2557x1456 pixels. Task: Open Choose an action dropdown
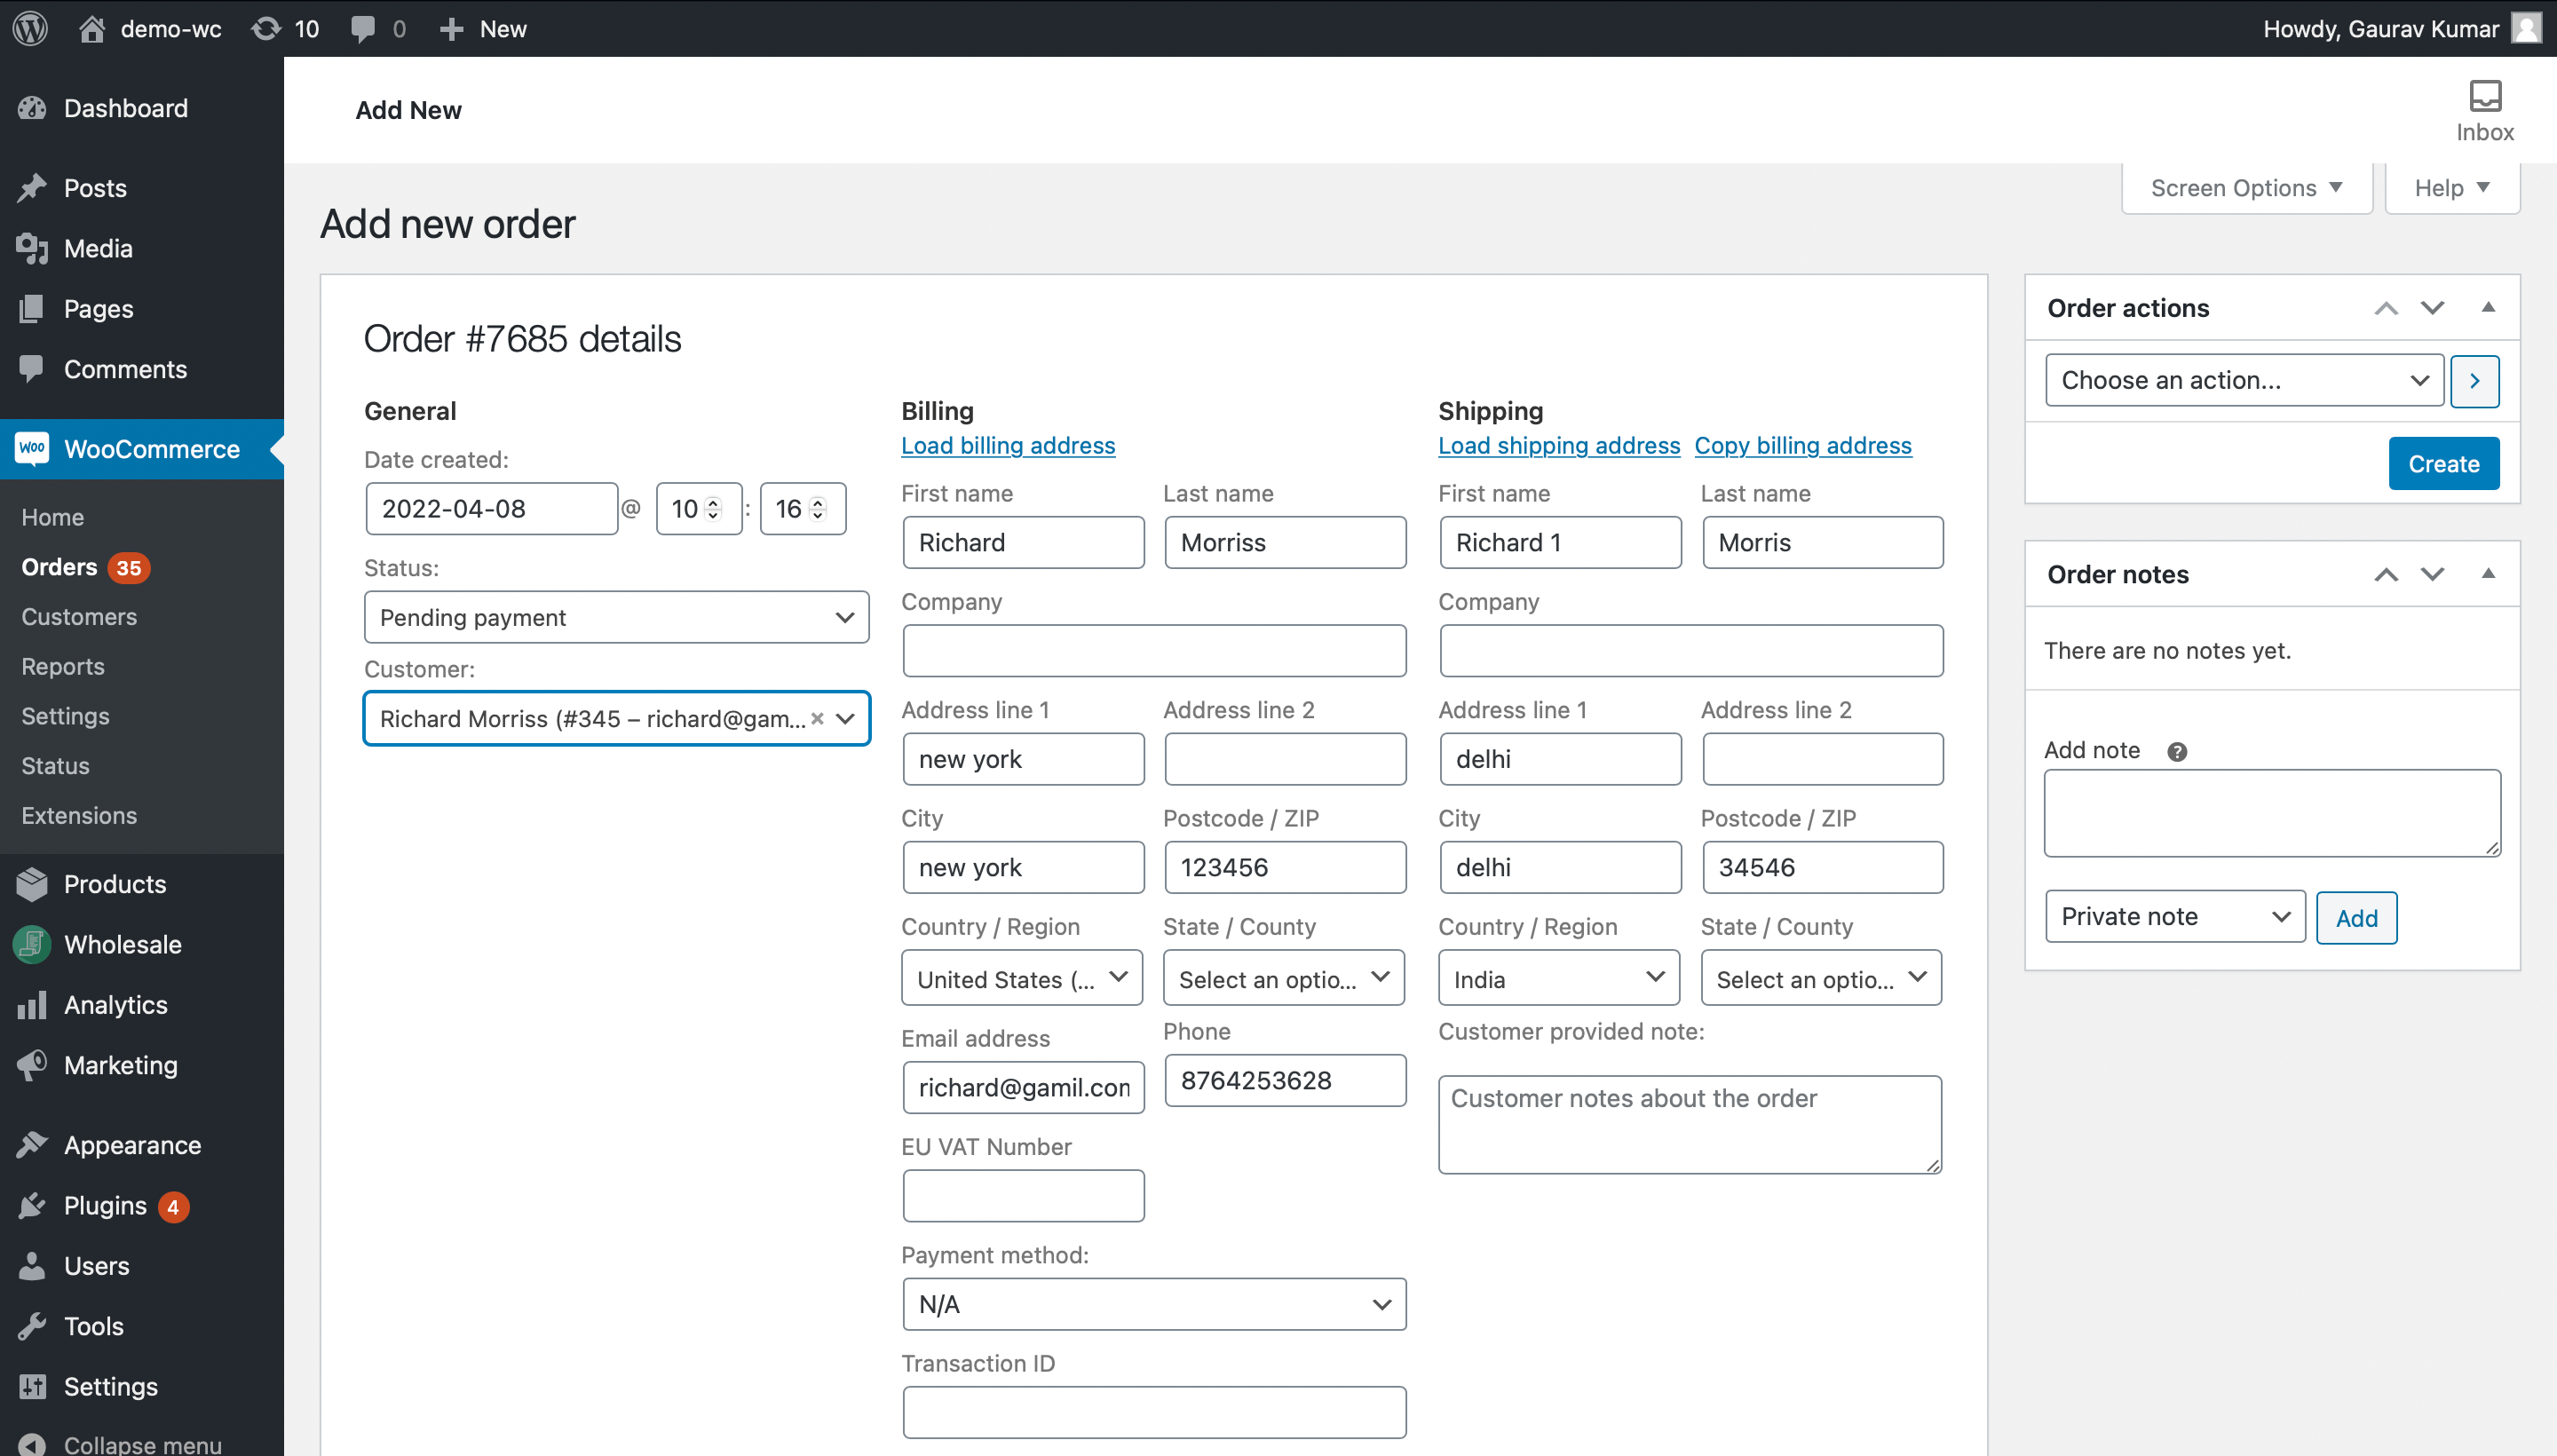point(2243,380)
